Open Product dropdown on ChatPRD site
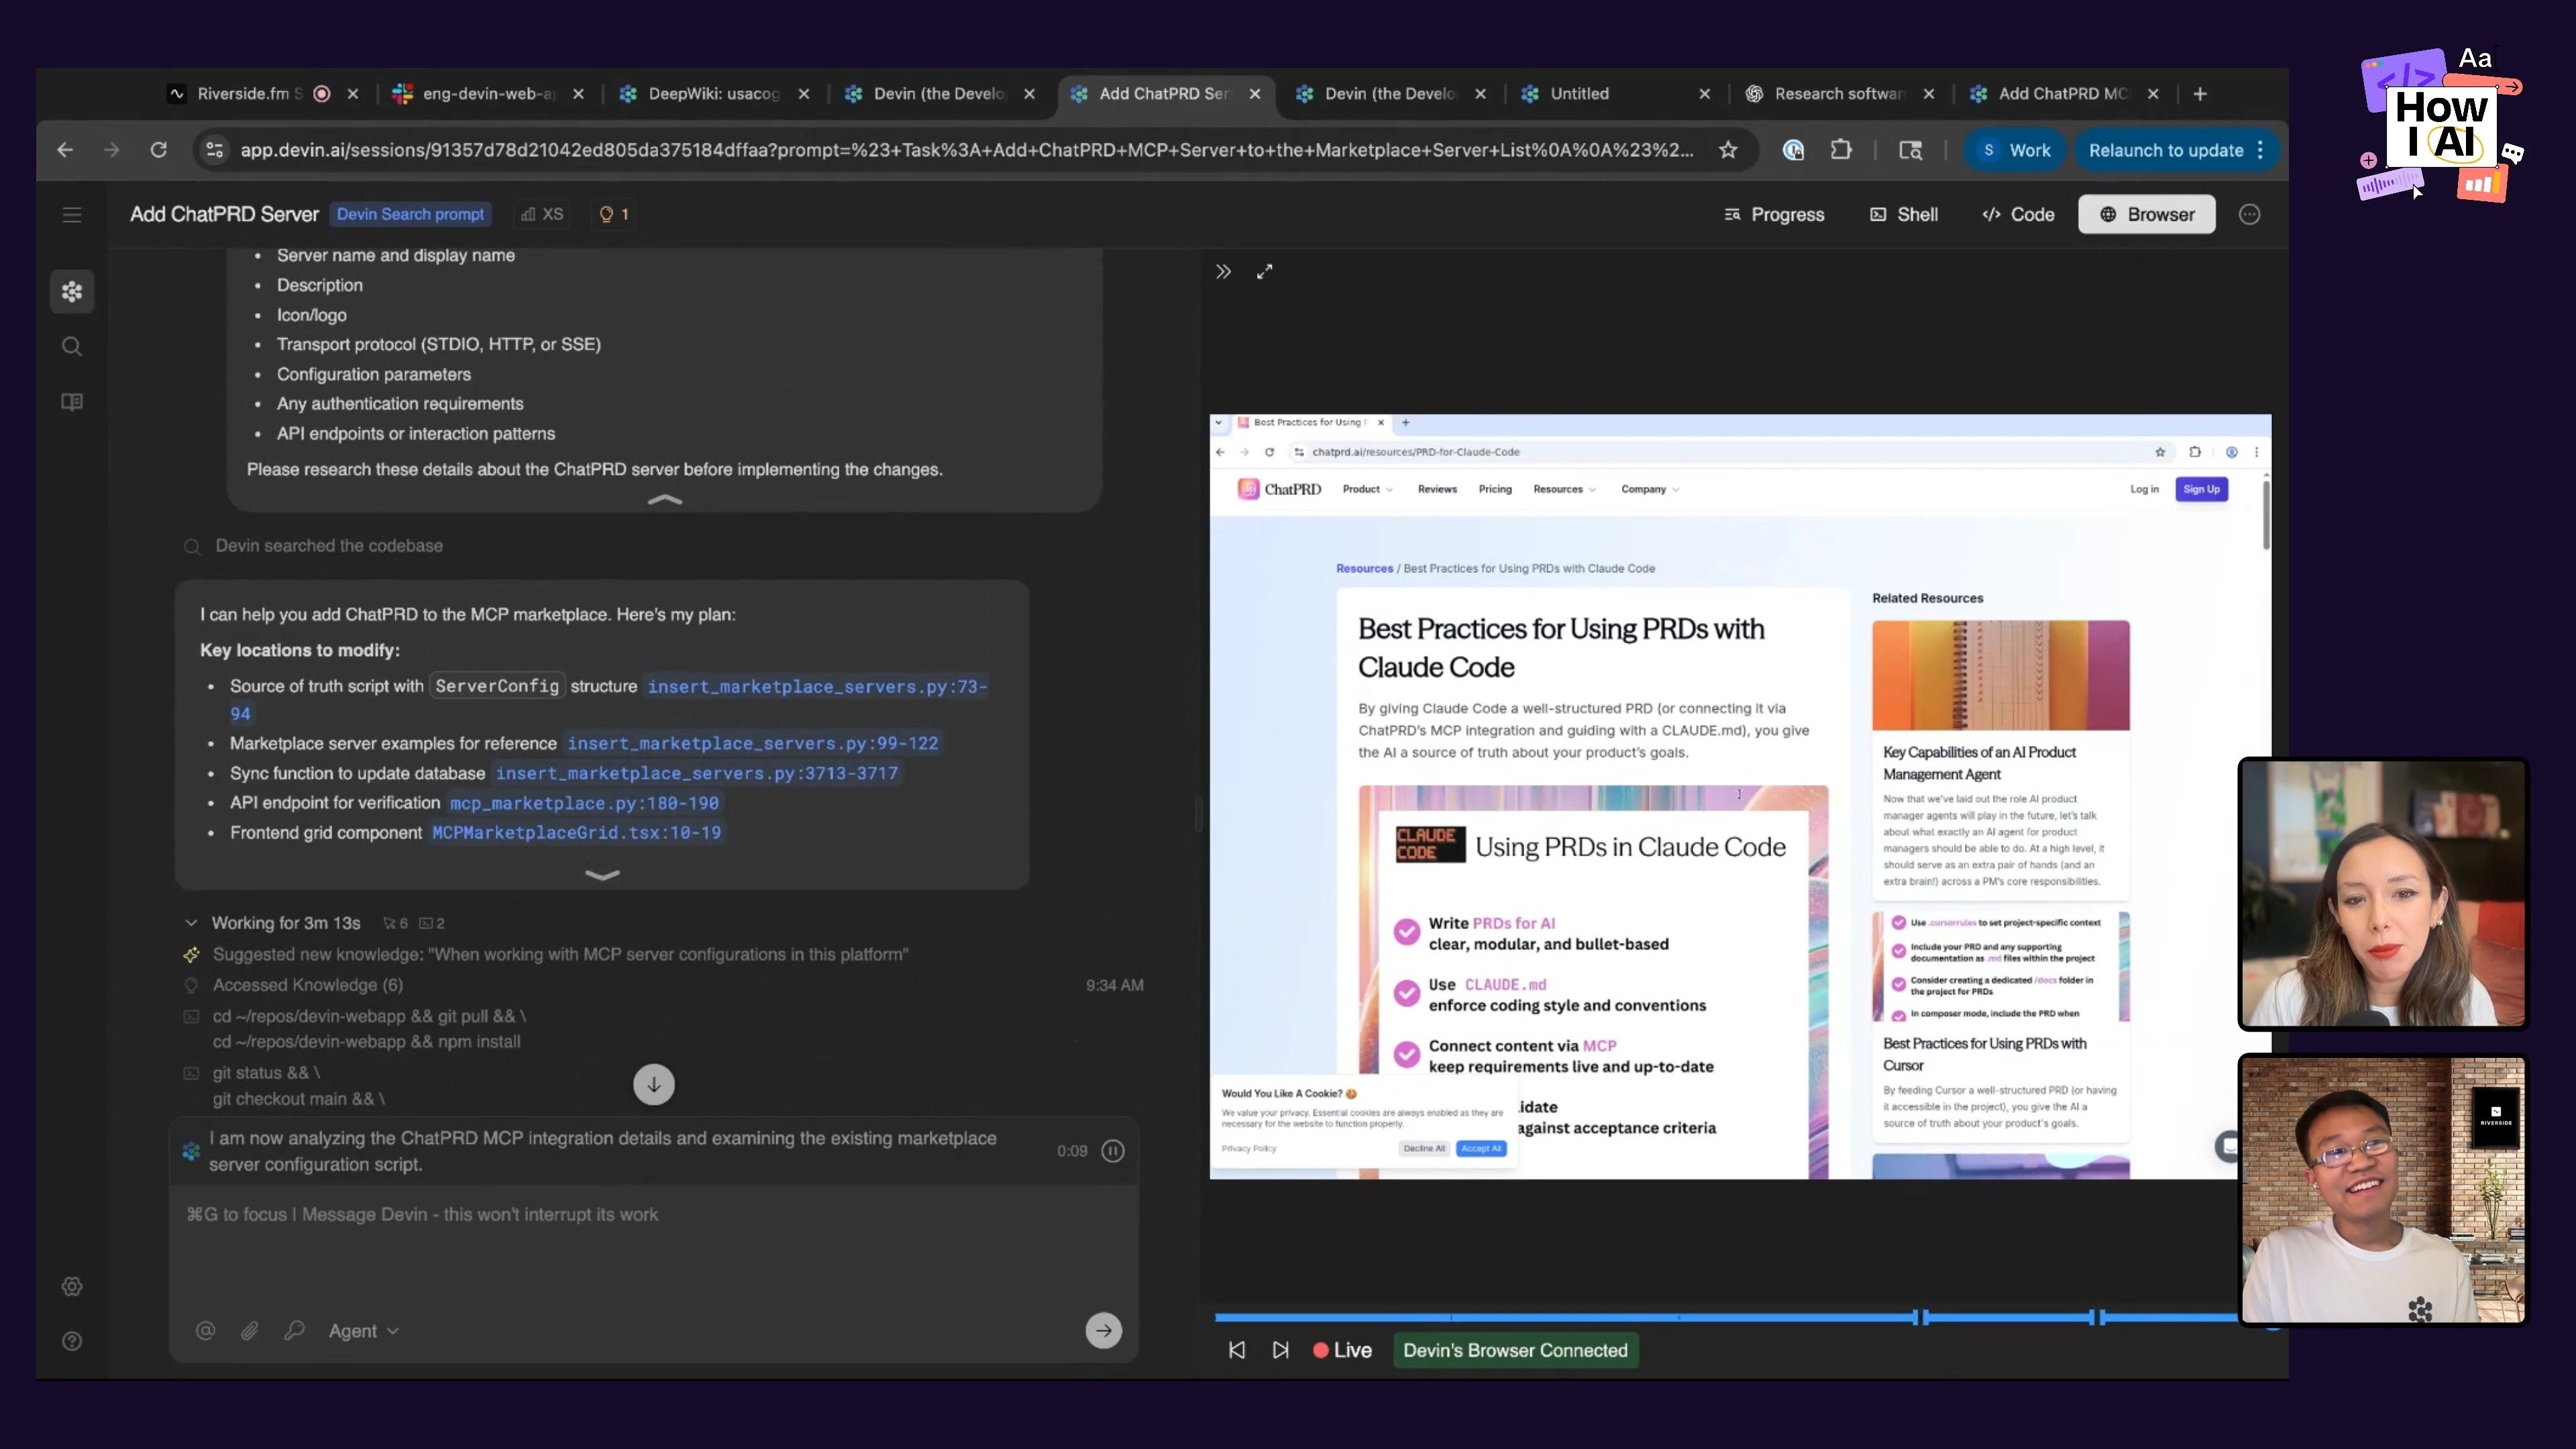This screenshot has height=1449, width=2576. point(1367,489)
